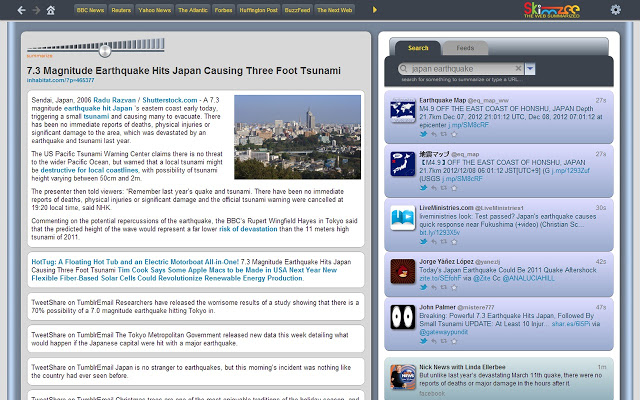640x400 pixels.
Task: Open j.mp/1293Zuf link in @eq_map tweet
Action: click(x=570, y=171)
